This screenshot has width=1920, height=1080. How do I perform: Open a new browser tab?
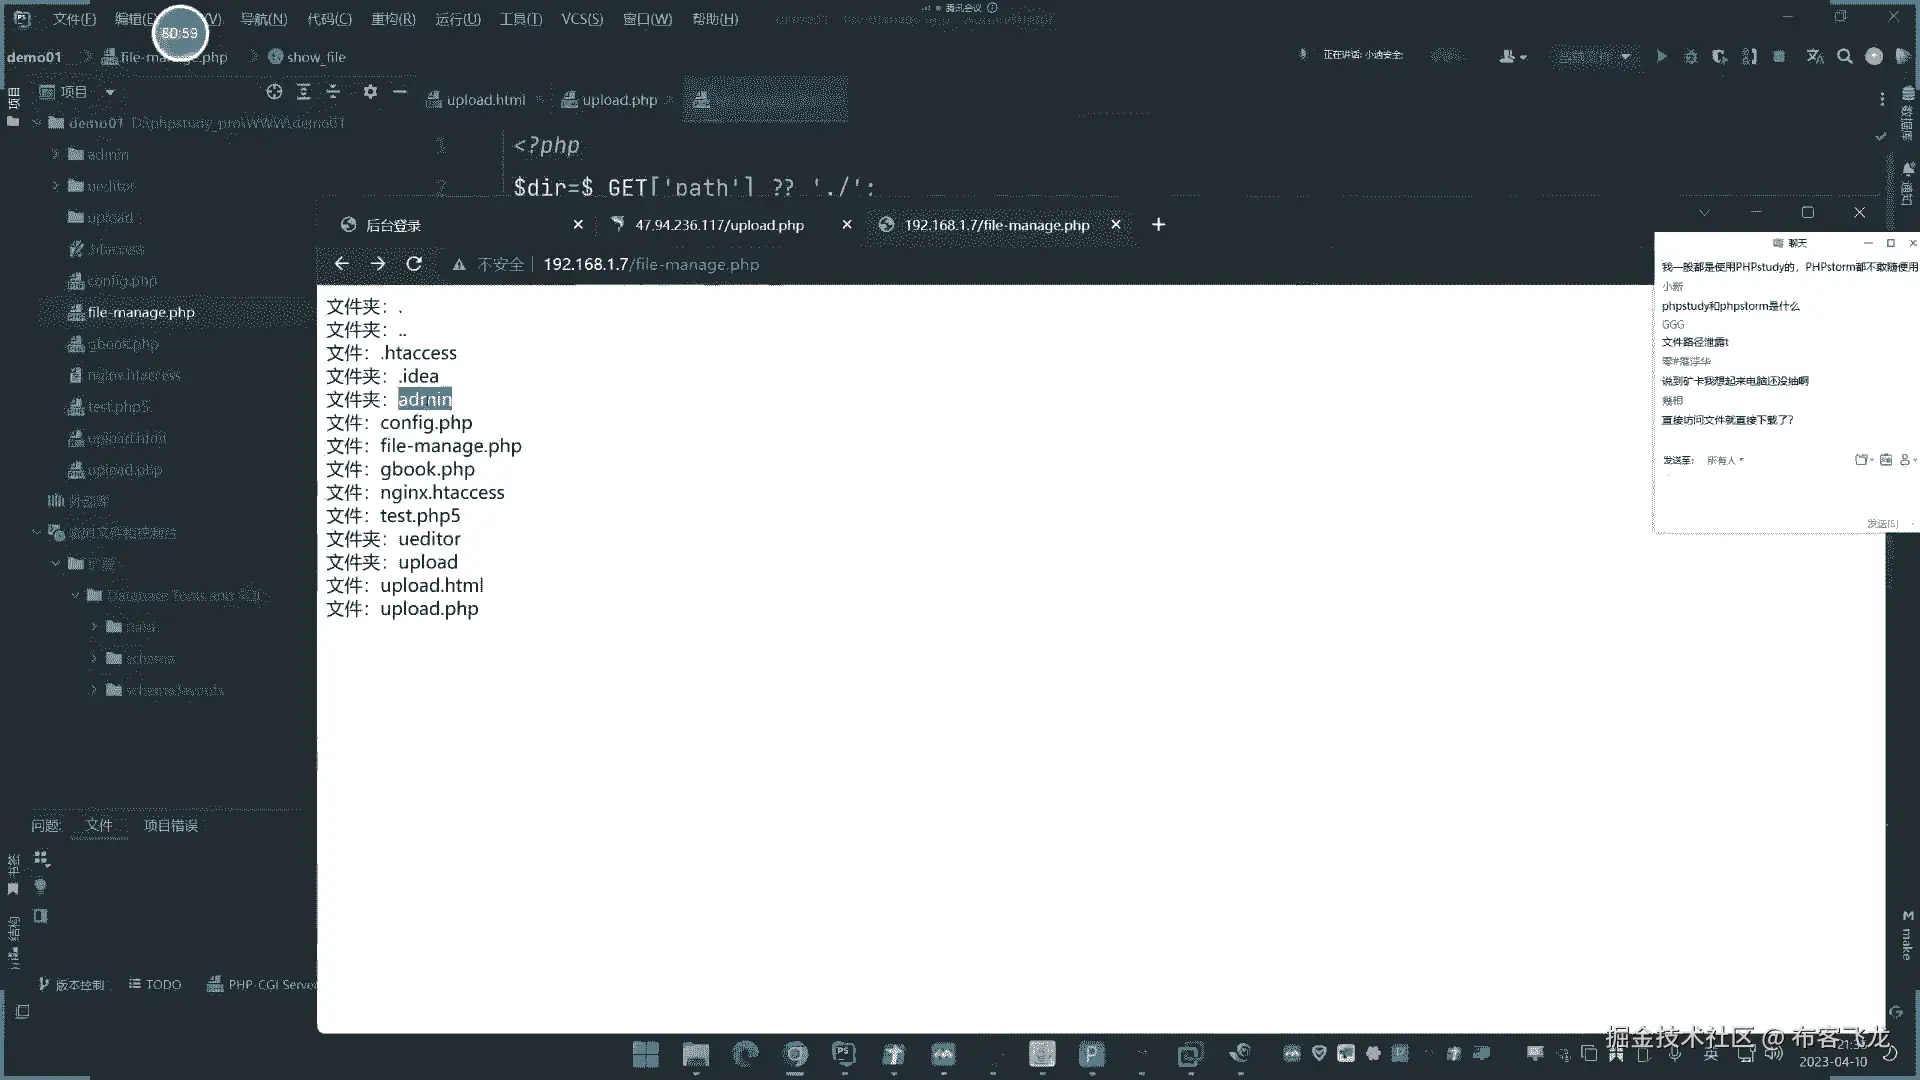tap(1158, 225)
